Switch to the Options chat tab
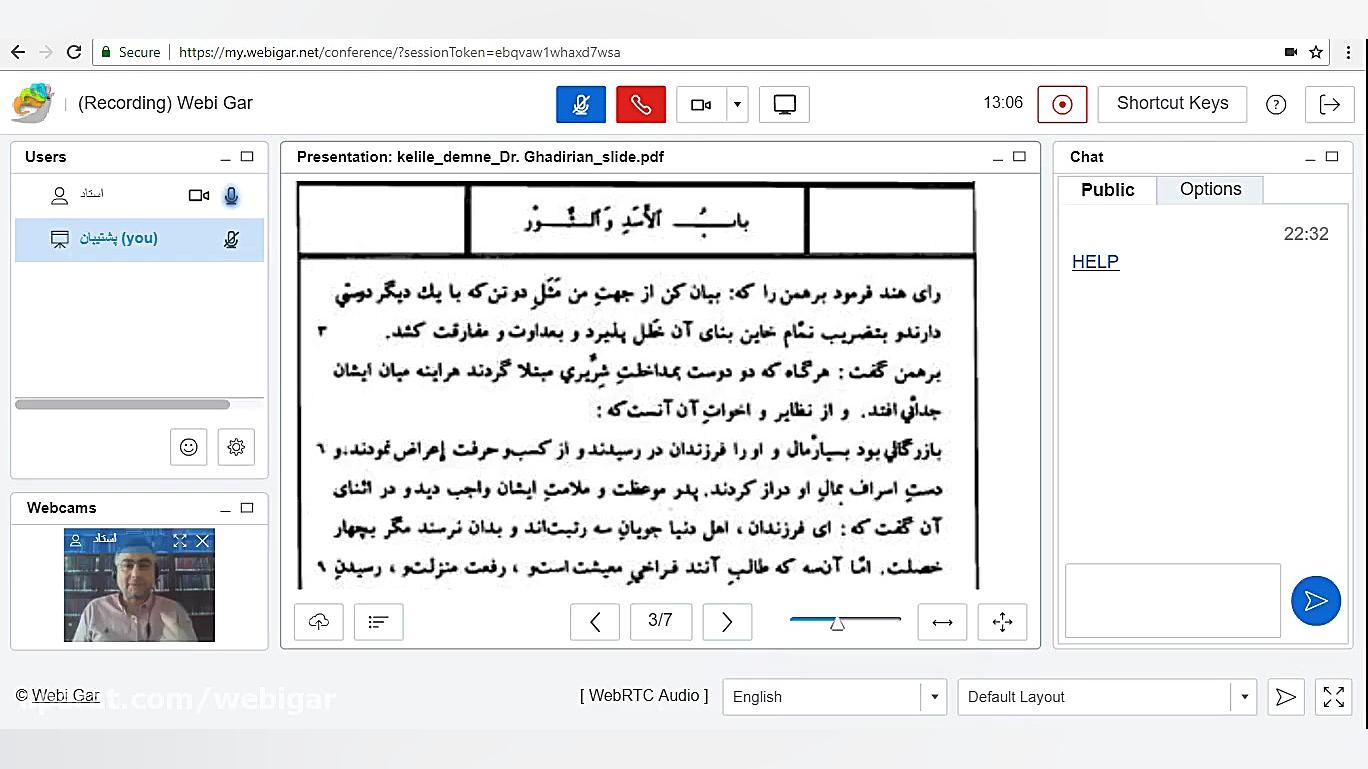The image size is (1368, 769). tap(1210, 190)
